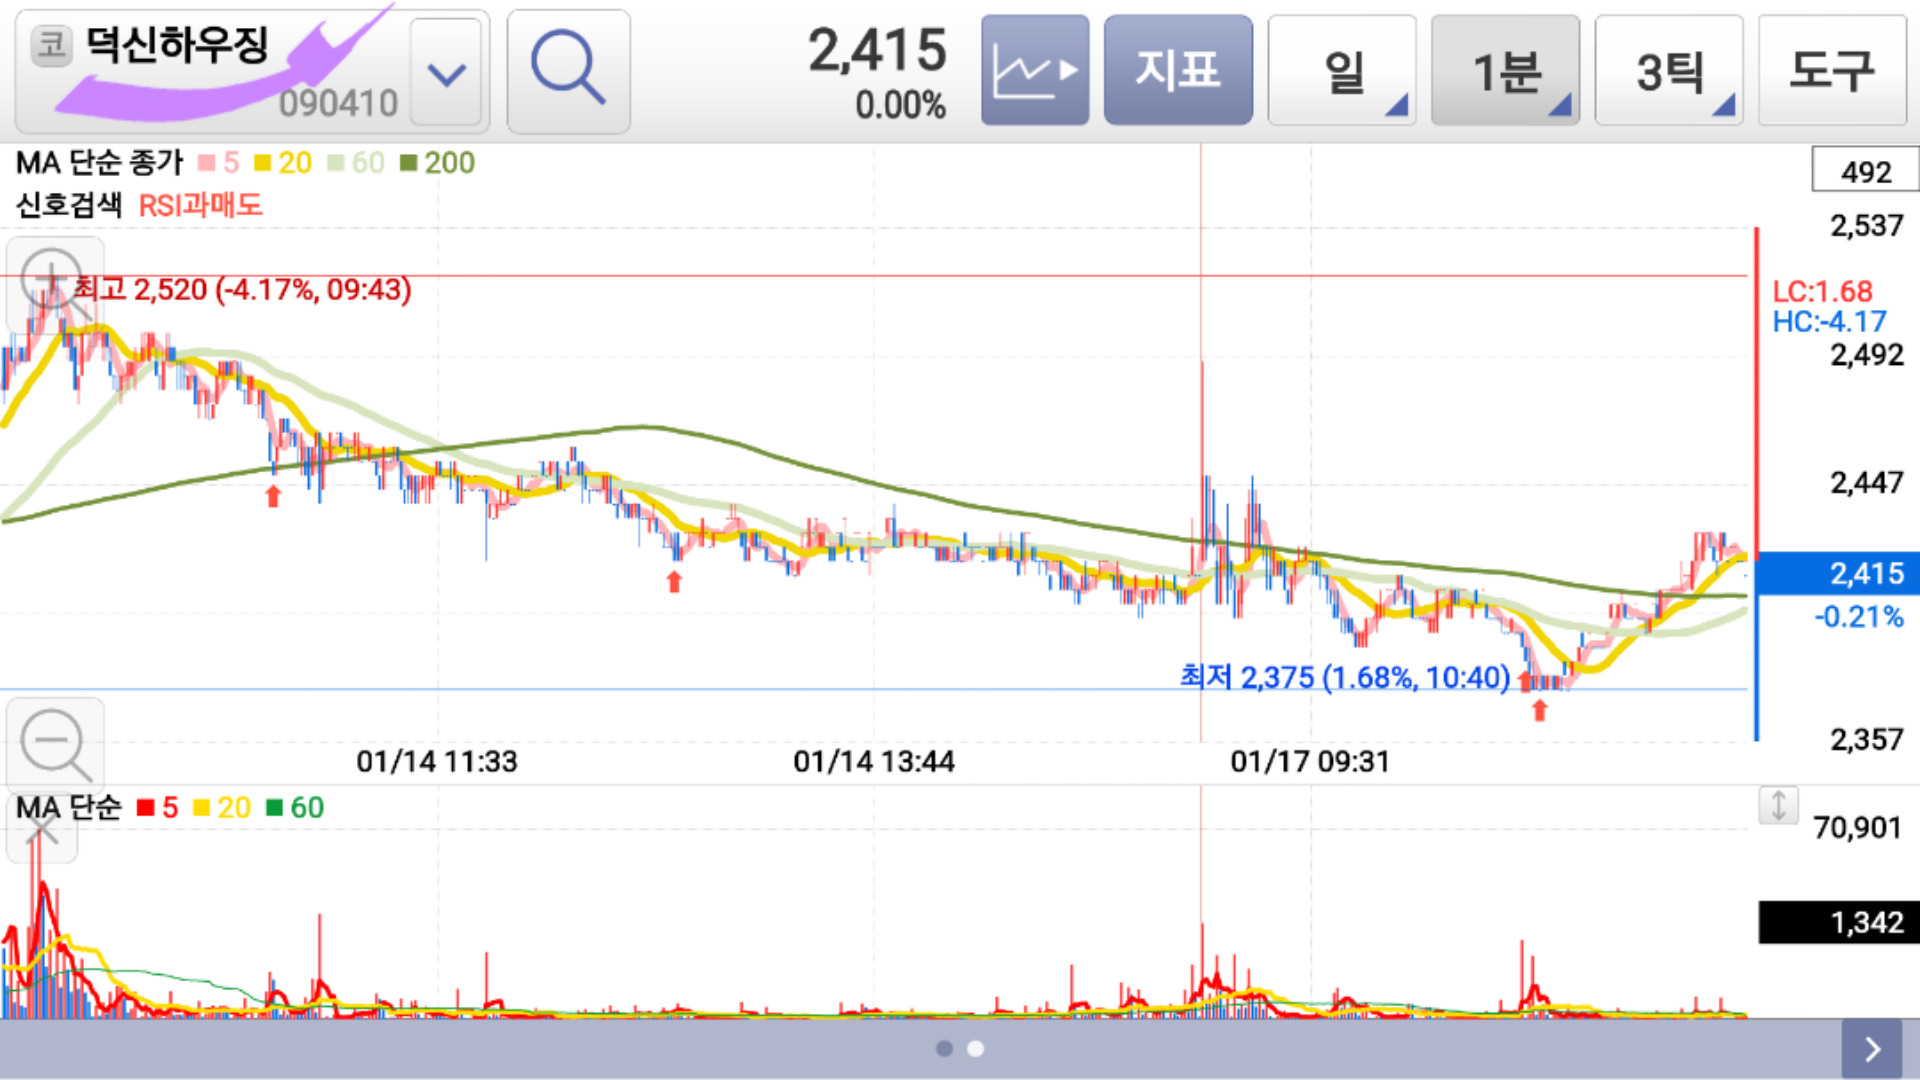
Task: Click the 최고 2,520 high price label
Action: (242, 289)
